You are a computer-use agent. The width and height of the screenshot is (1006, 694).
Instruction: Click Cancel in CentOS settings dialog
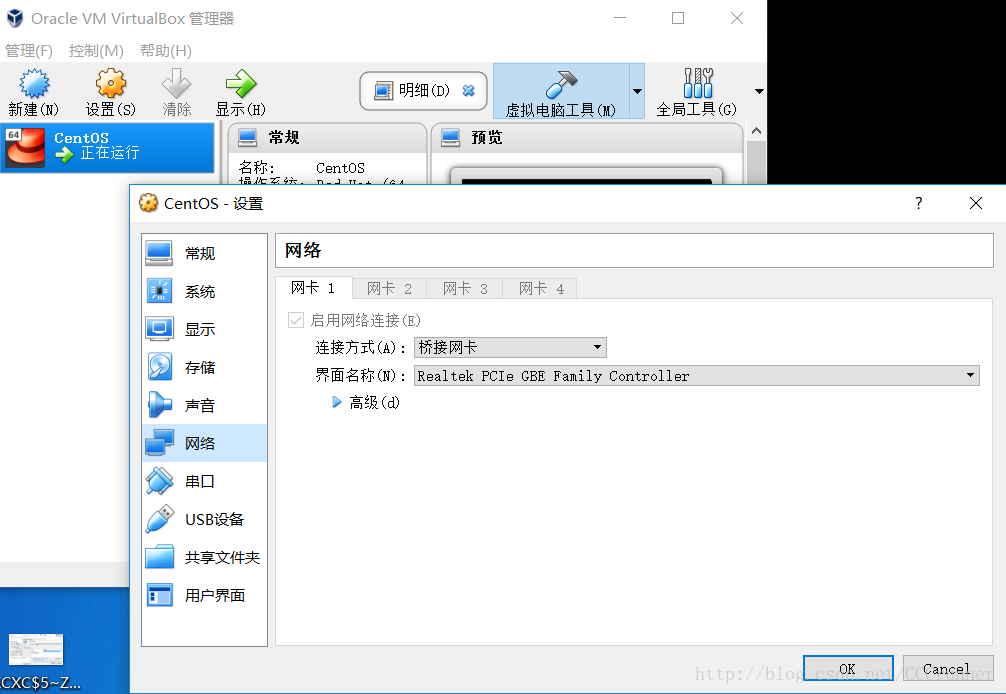pyautogui.click(x=948, y=669)
